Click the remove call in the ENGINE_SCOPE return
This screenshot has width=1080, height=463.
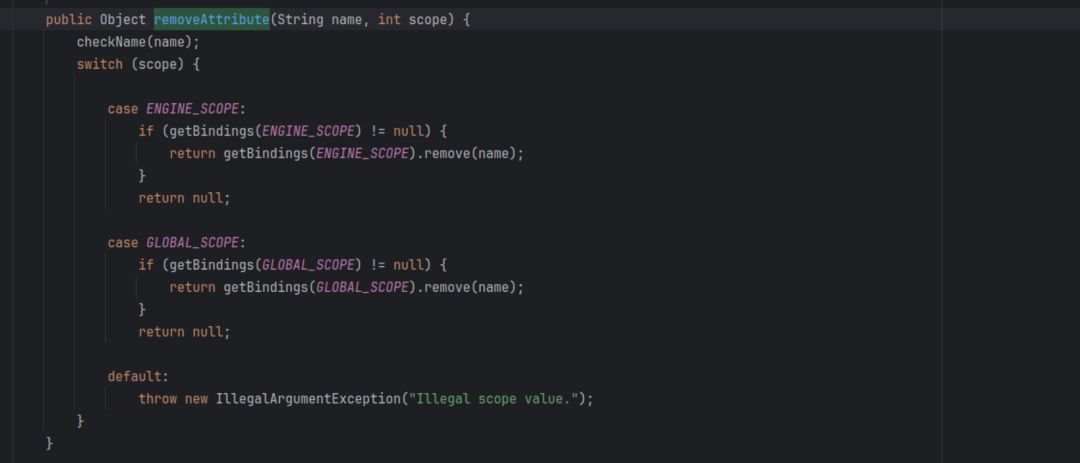(447, 154)
